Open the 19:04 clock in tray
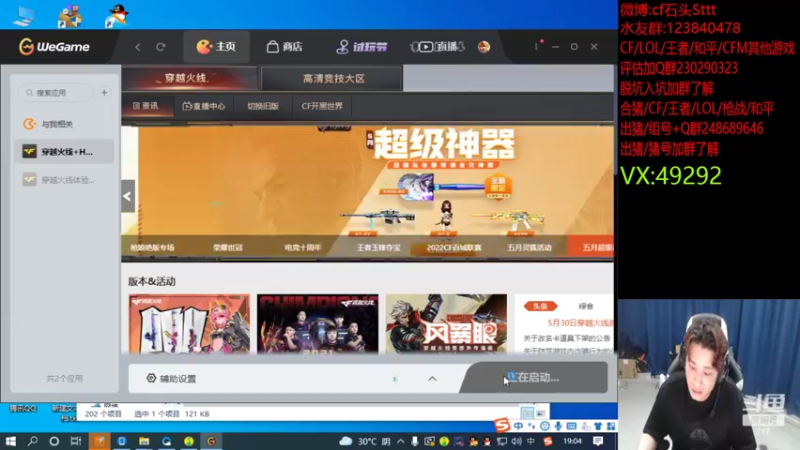This screenshot has height=450, width=800. (572, 441)
